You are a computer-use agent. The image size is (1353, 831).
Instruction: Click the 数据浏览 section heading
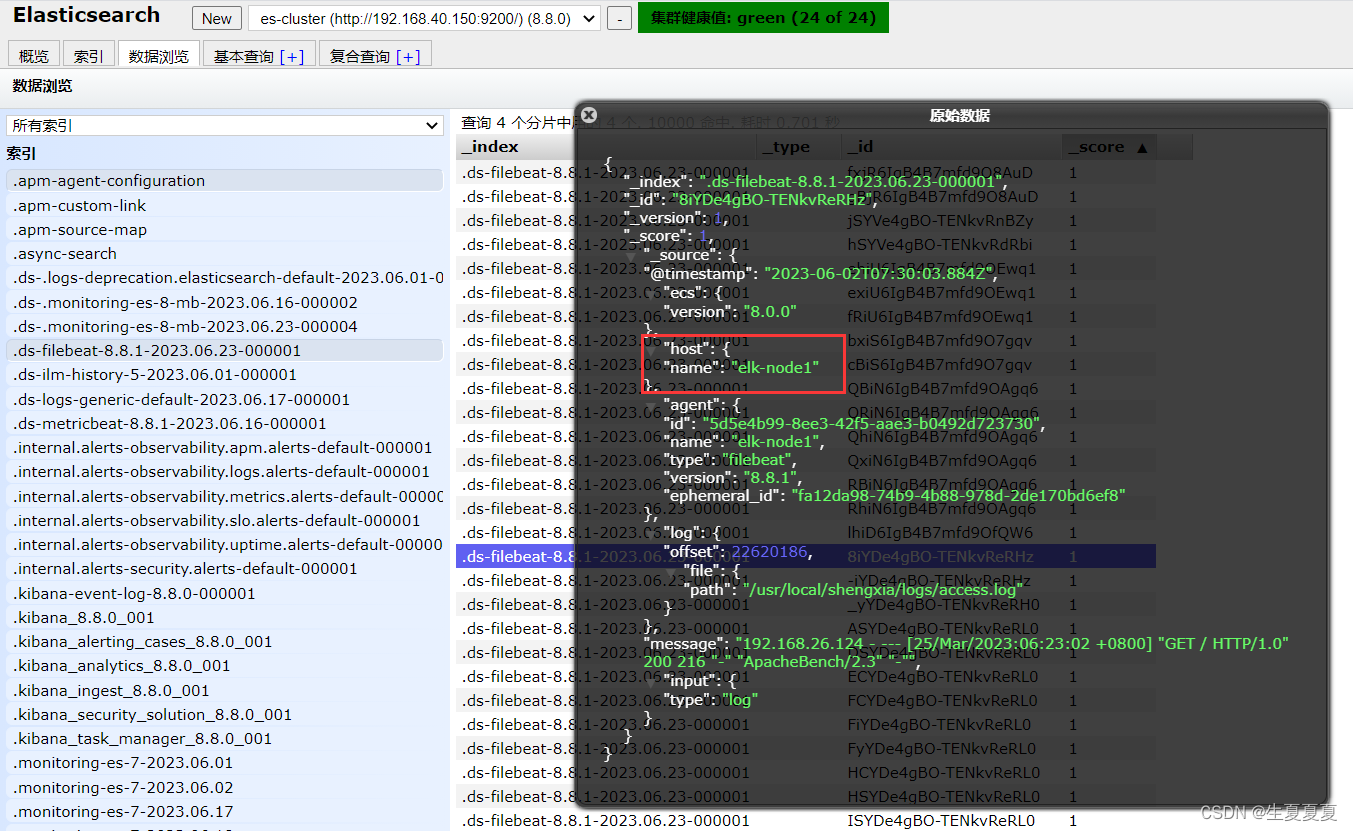click(x=42, y=86)
